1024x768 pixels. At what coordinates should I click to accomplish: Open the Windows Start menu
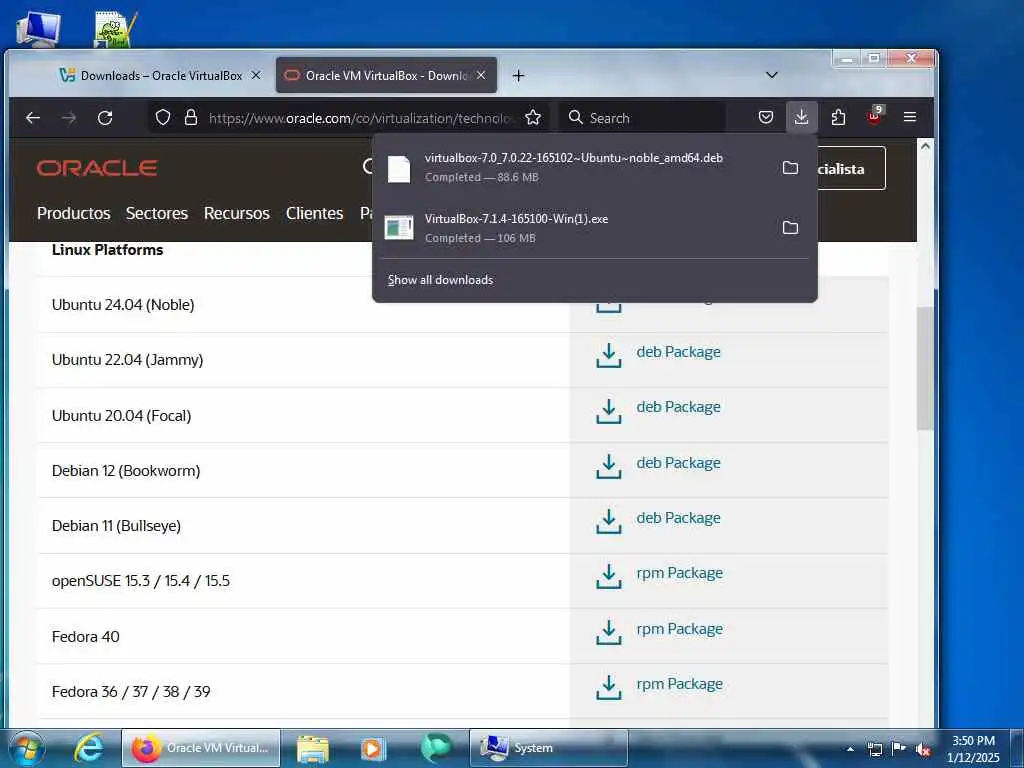pos(26,748)
